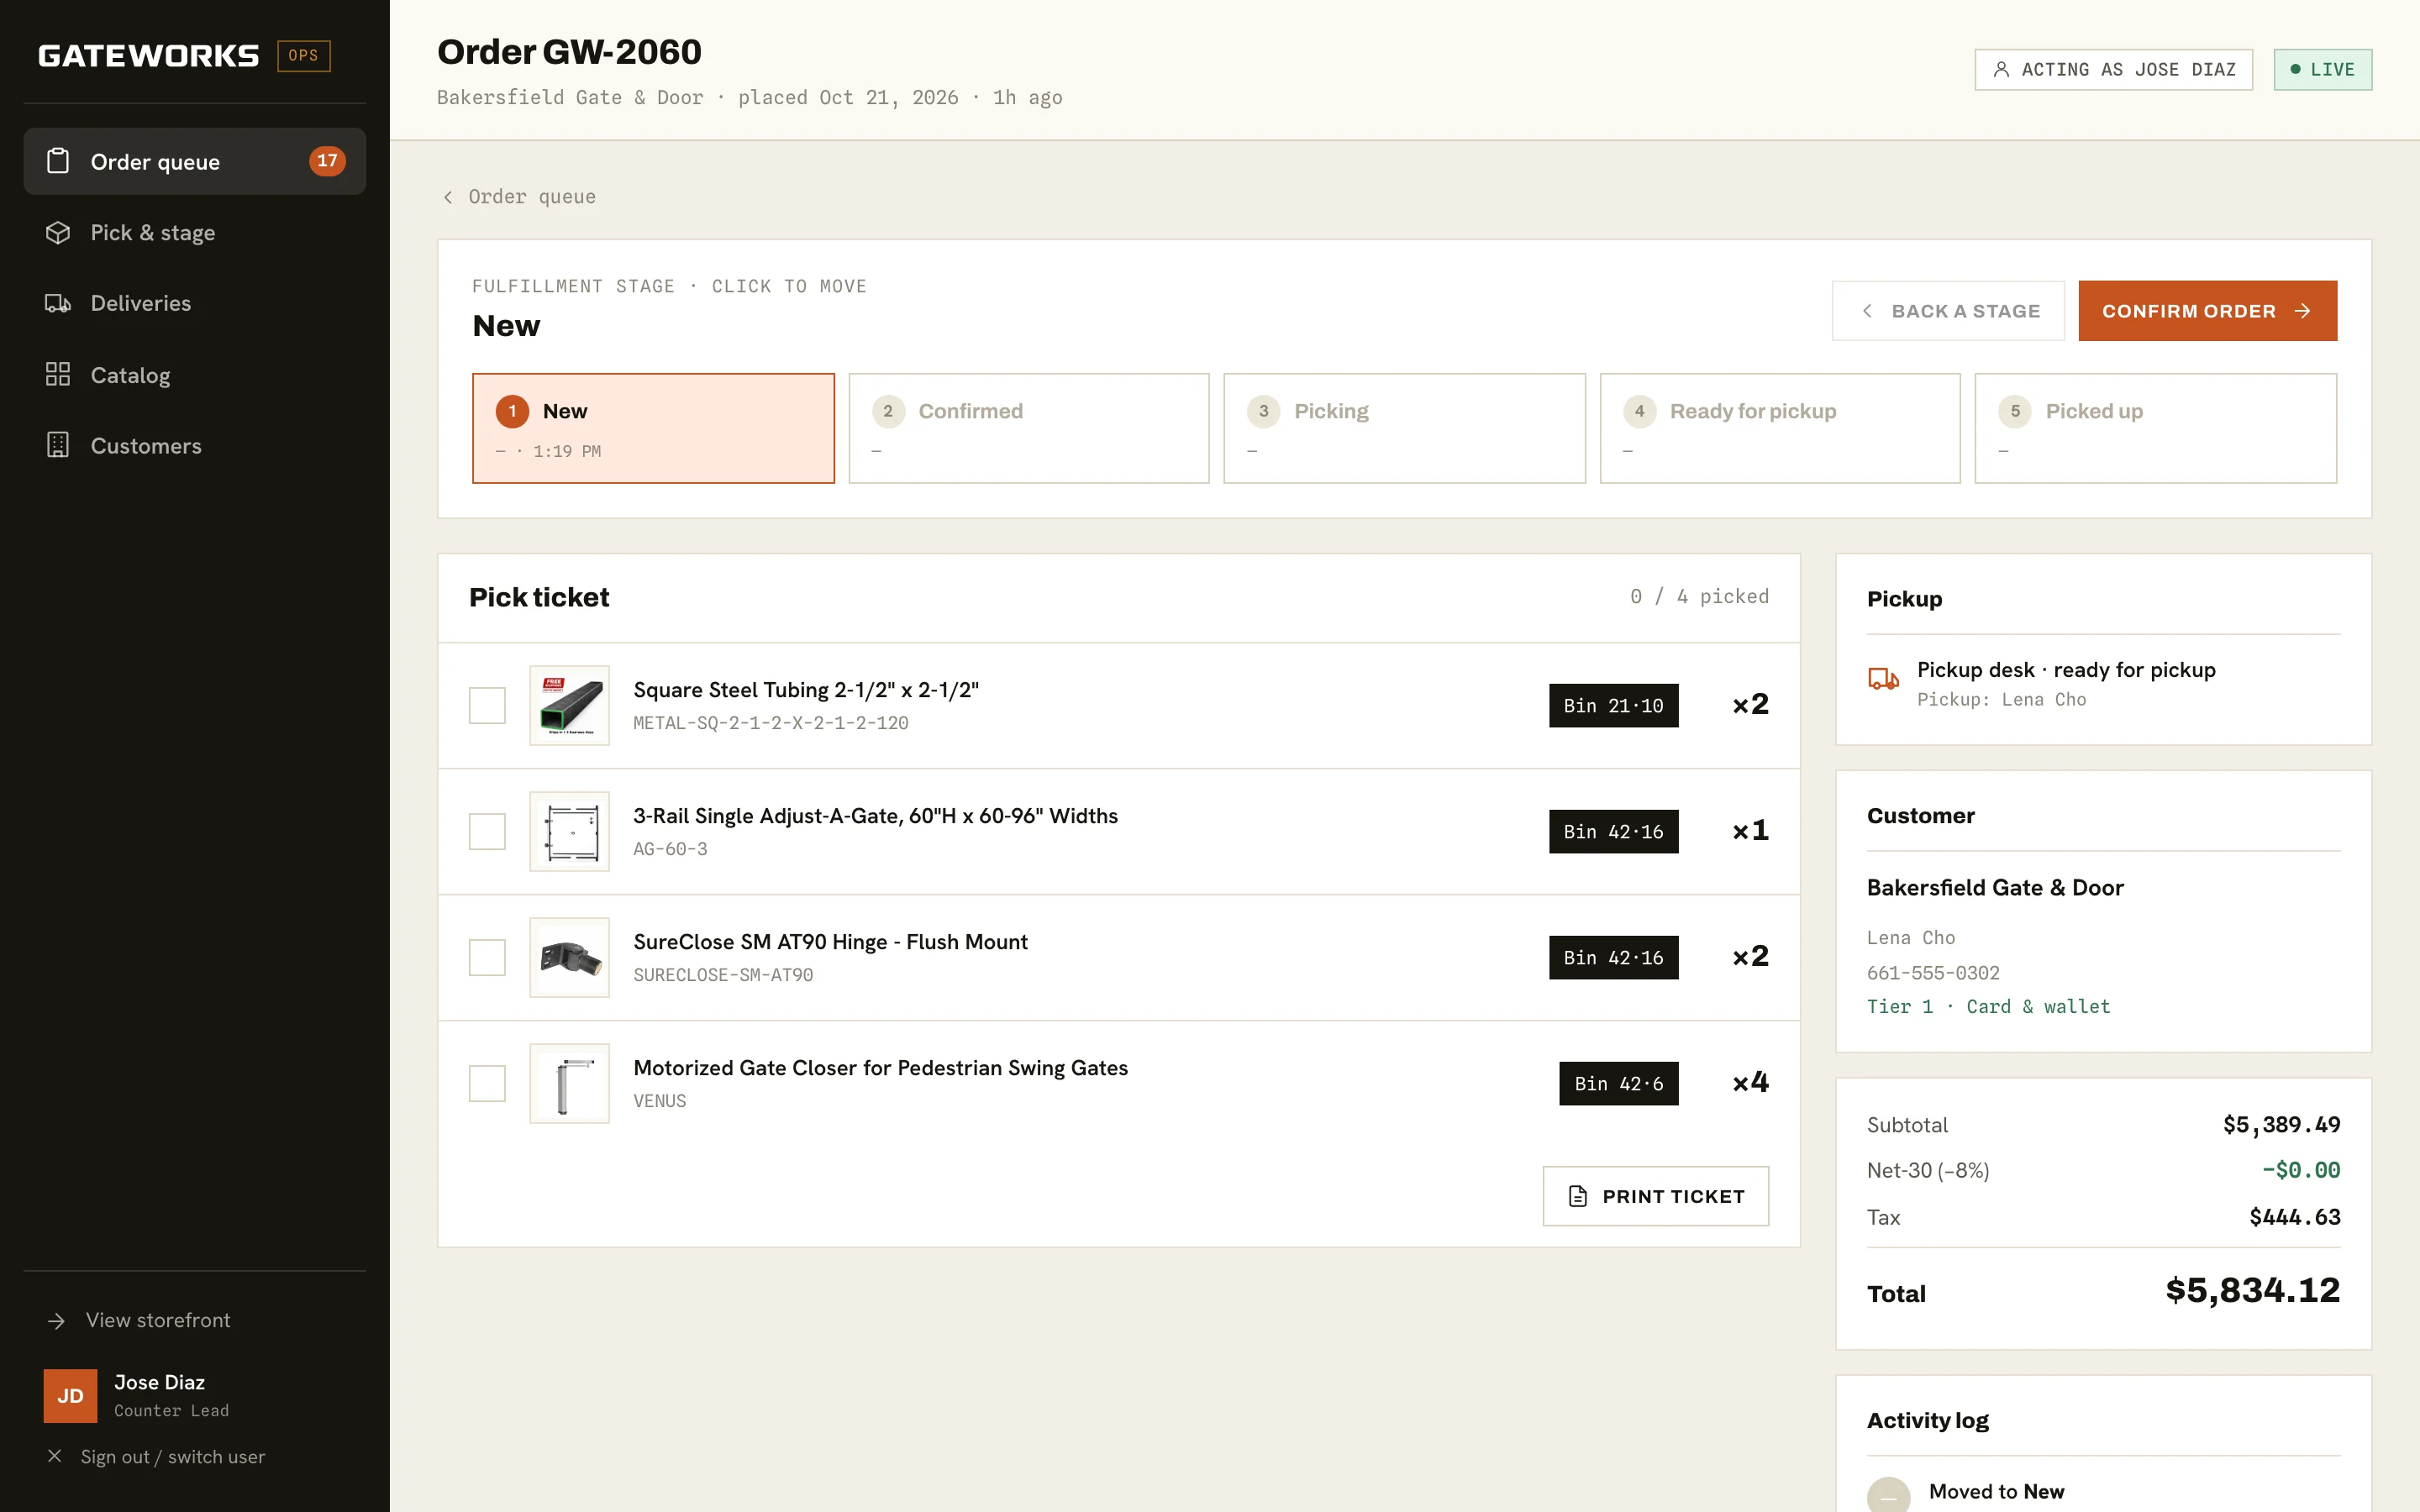The height and width of the screenshot is (1512, 2420).
Task: Click the arrow icon on Confirm Order
Action: (x=2303, y=311)
